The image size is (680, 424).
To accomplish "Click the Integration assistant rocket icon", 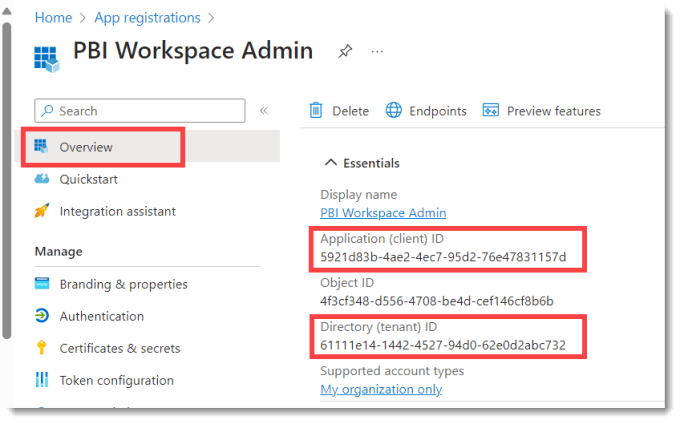I will point(42,211).
